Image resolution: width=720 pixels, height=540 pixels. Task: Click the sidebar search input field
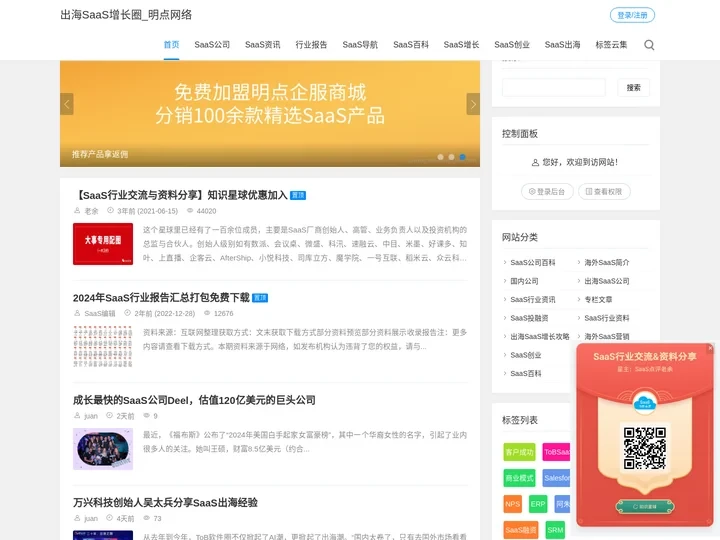pos(554,87)
